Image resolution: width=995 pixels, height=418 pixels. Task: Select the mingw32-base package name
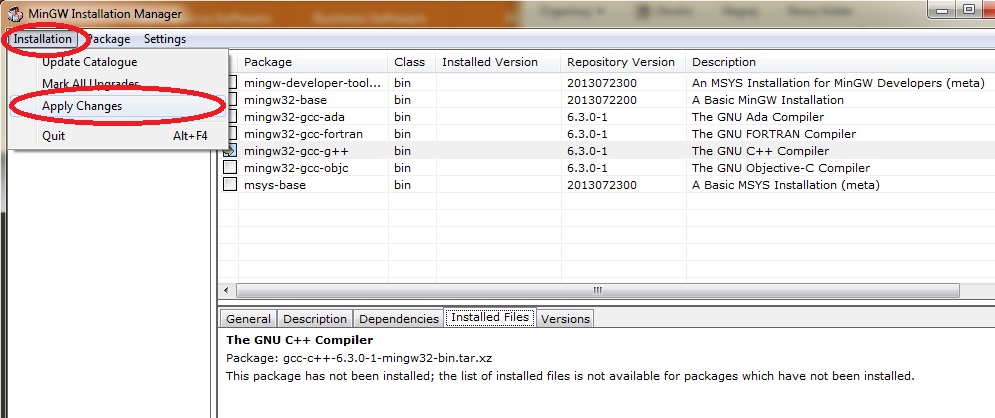point(286,100)
